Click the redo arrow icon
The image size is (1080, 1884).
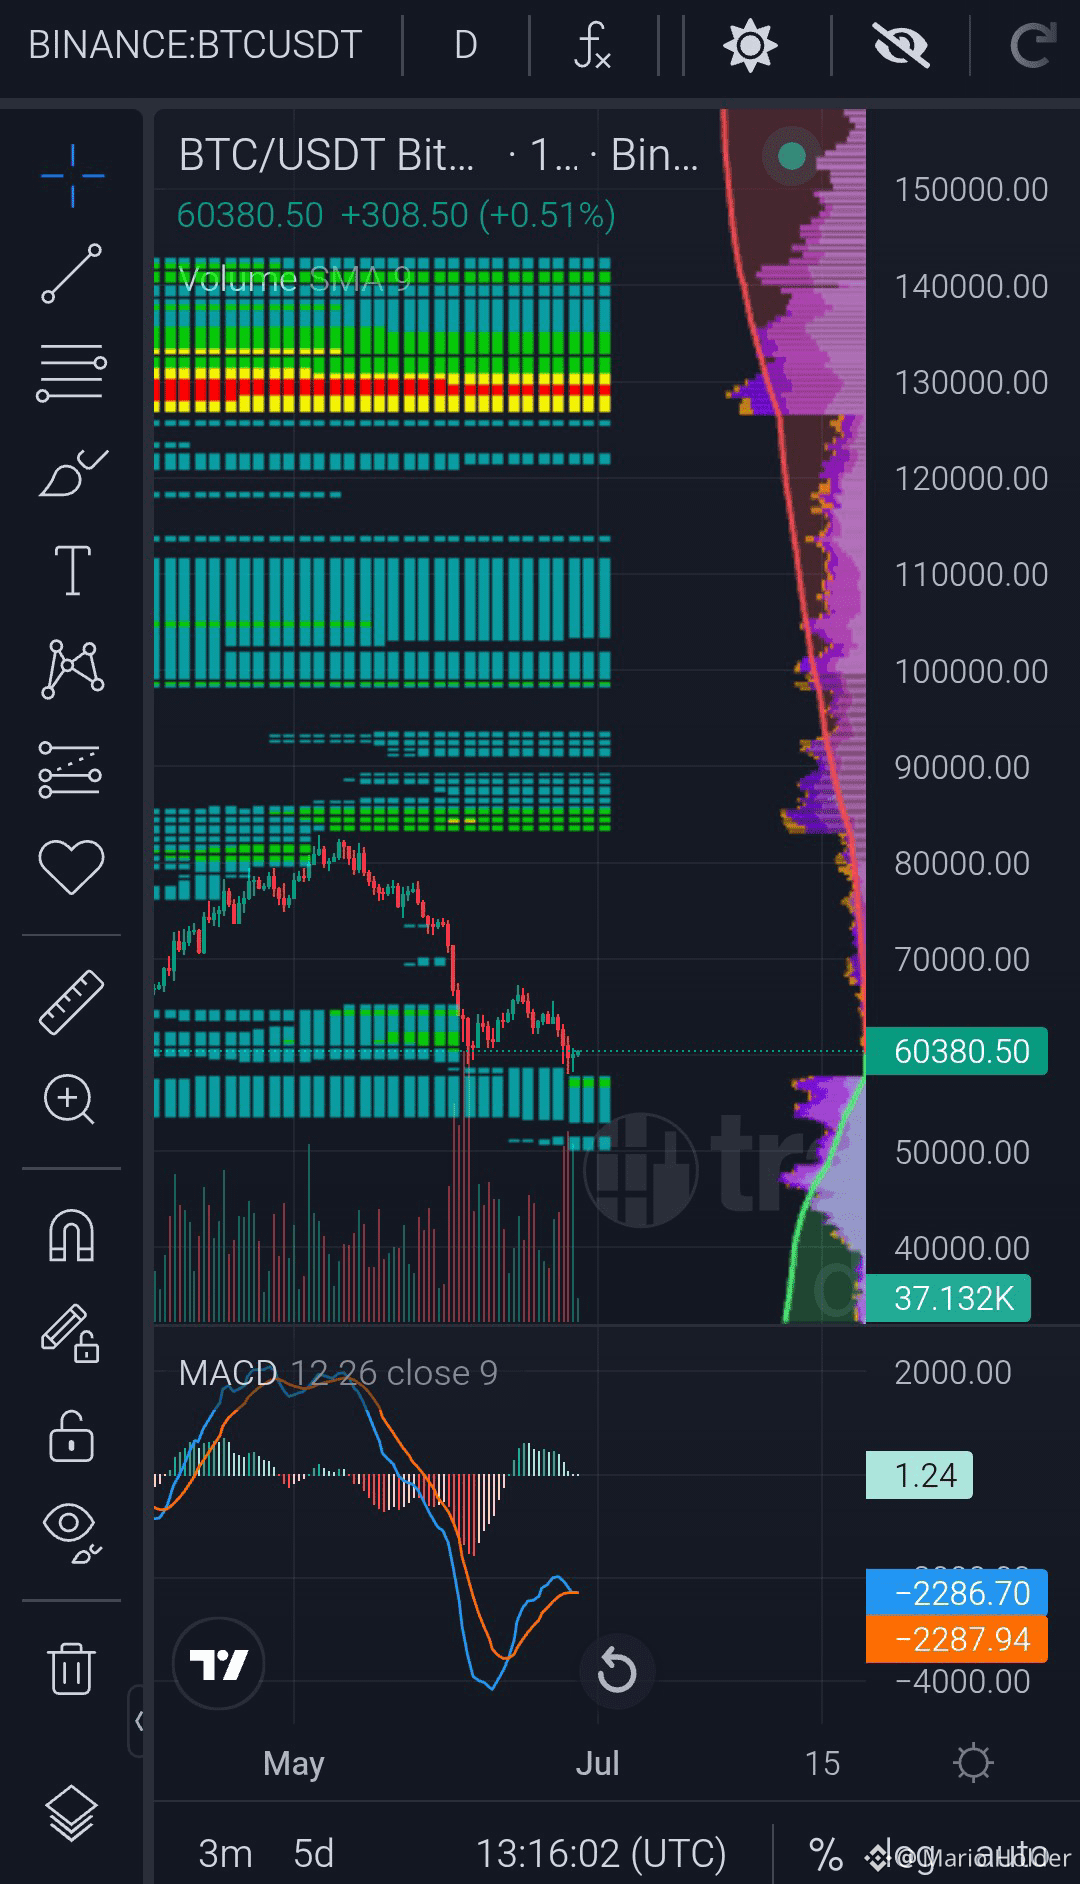(1032, 45)
